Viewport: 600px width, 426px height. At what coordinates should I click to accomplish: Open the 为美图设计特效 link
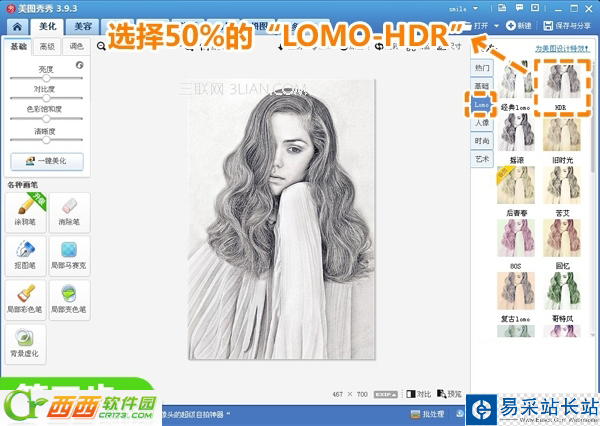[562, 49]
